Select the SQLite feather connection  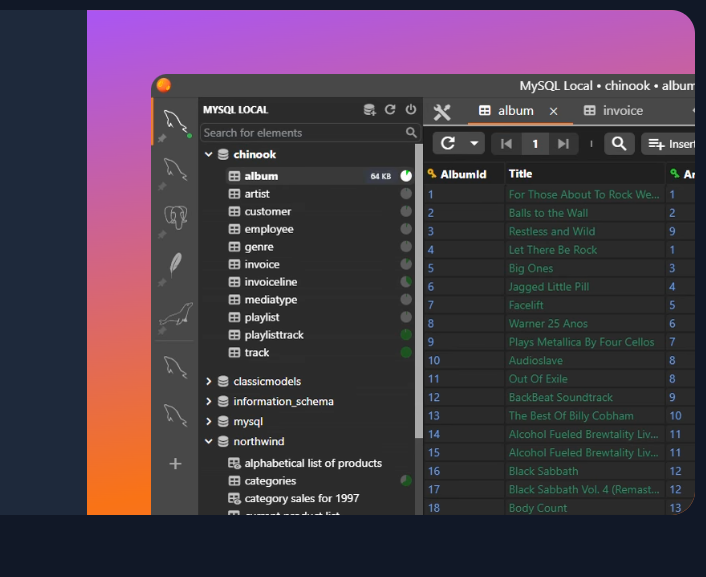pyautogui.click(x=175, y=264)
